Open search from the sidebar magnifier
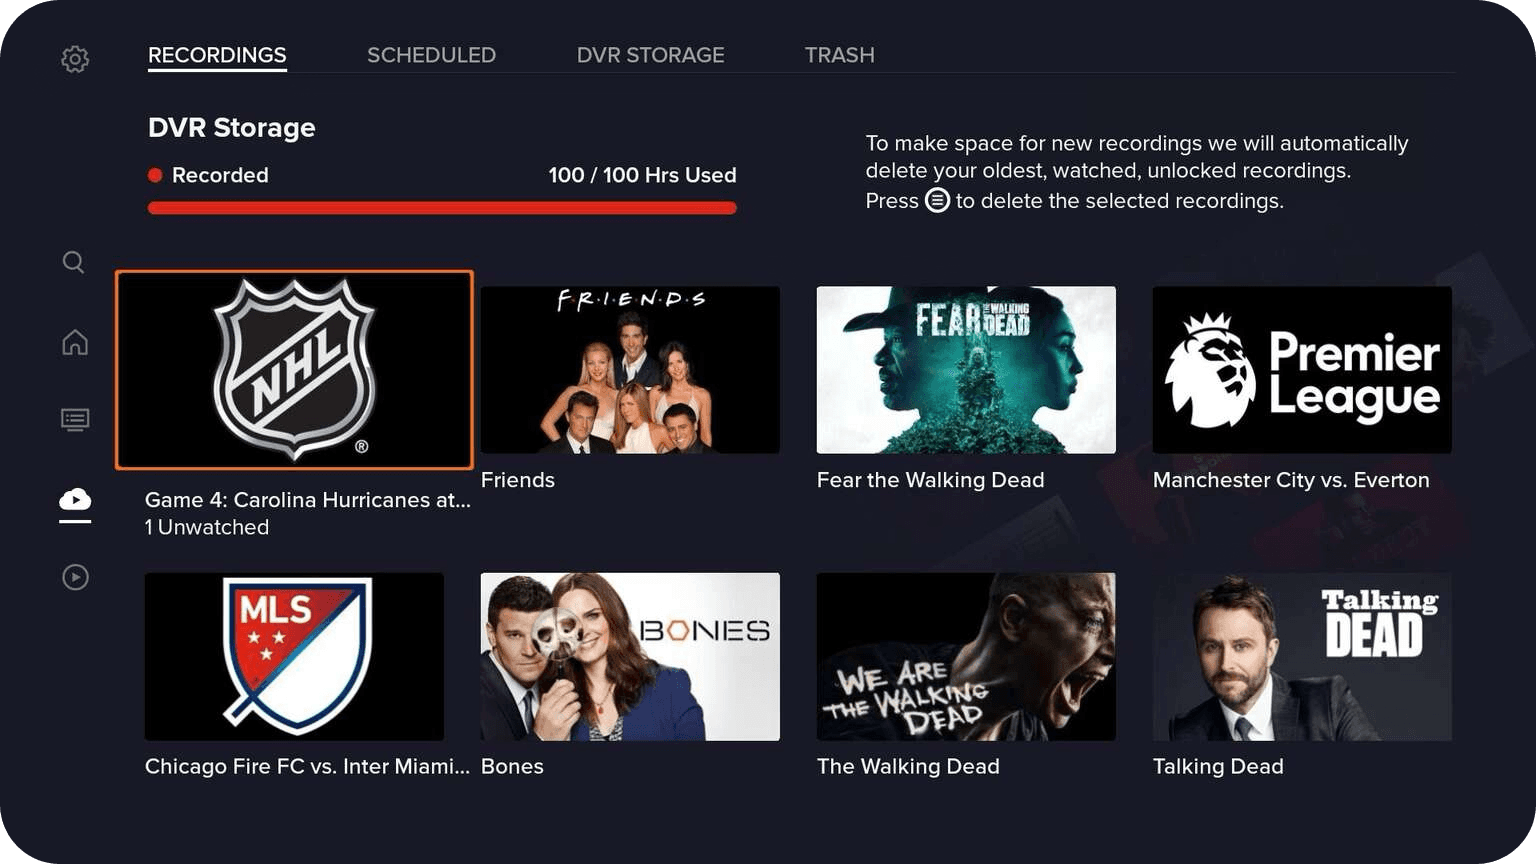1536x864 pixels. (x=73, y=262)
